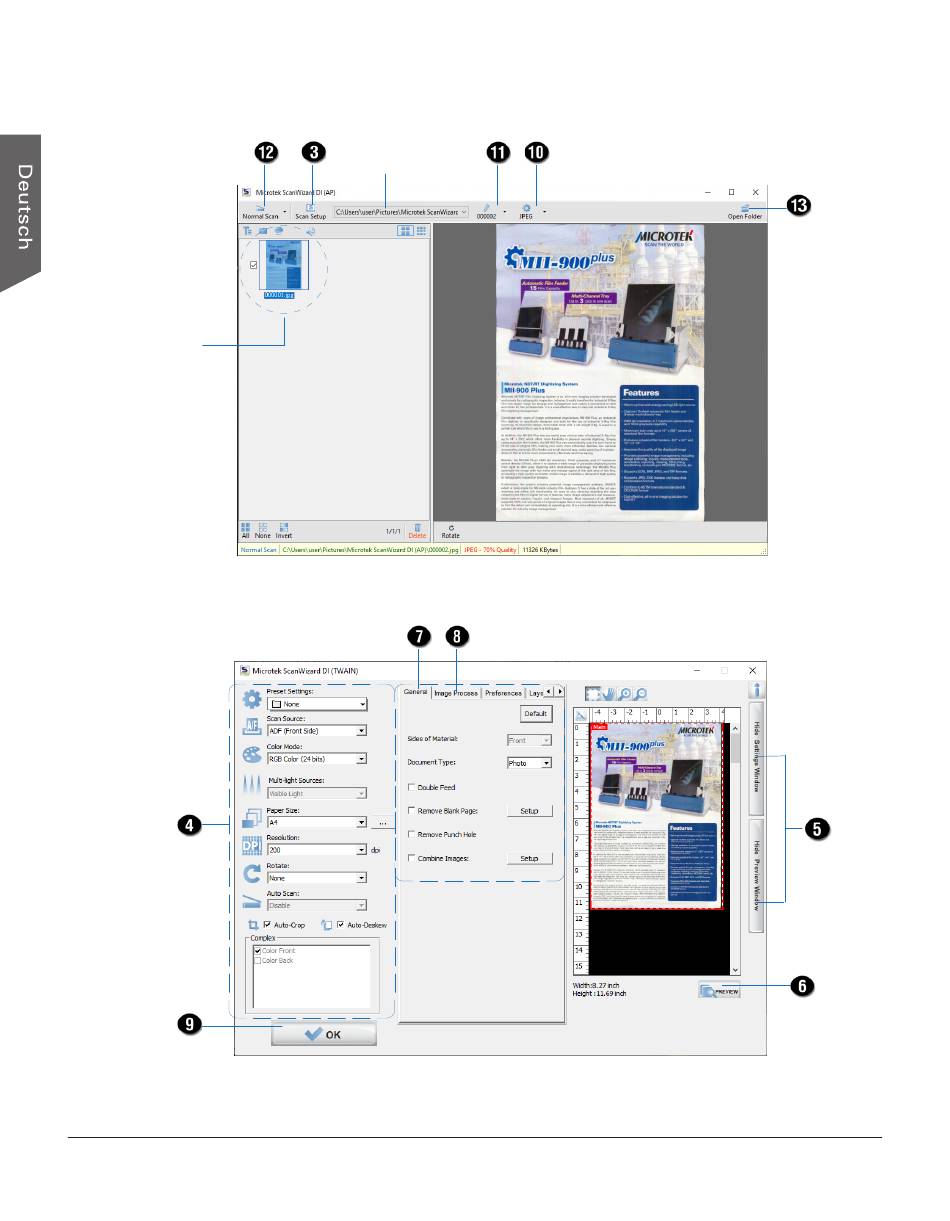The height and width of the screenshot is (1221, 950).
Task: Click the preview pane vertical scrollbar
Action: [x=736, y=849]
